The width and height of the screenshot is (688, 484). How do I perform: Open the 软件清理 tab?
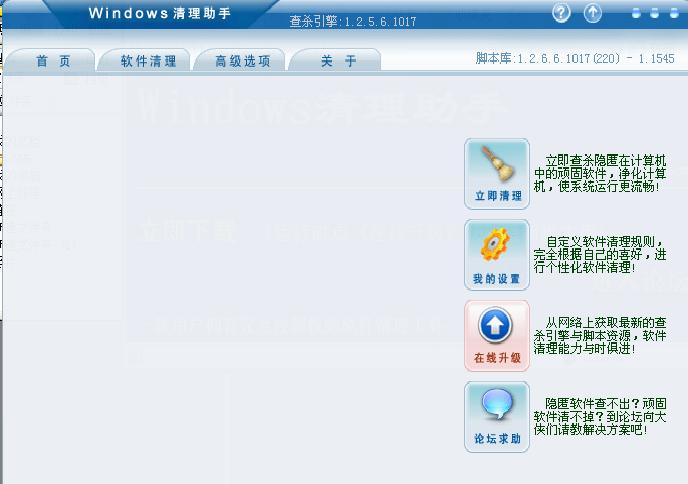[x=146, y=61]
